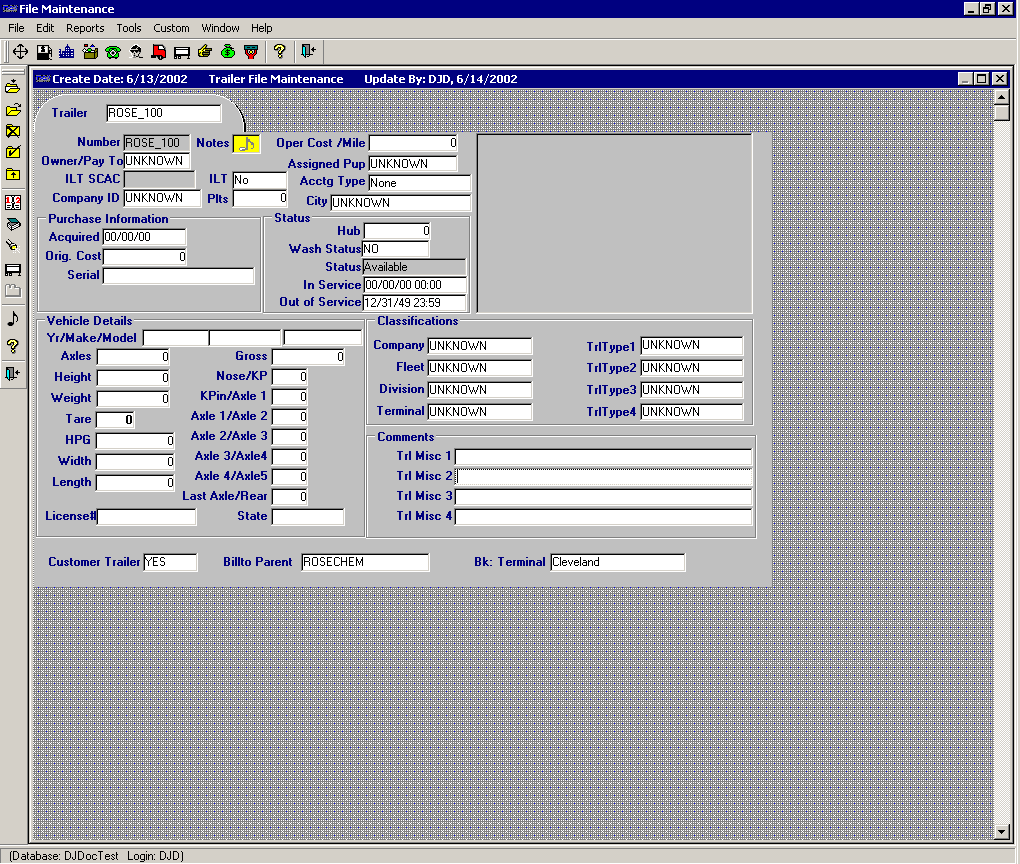Click the exit door icon in top toolbar

pos(308,51)
